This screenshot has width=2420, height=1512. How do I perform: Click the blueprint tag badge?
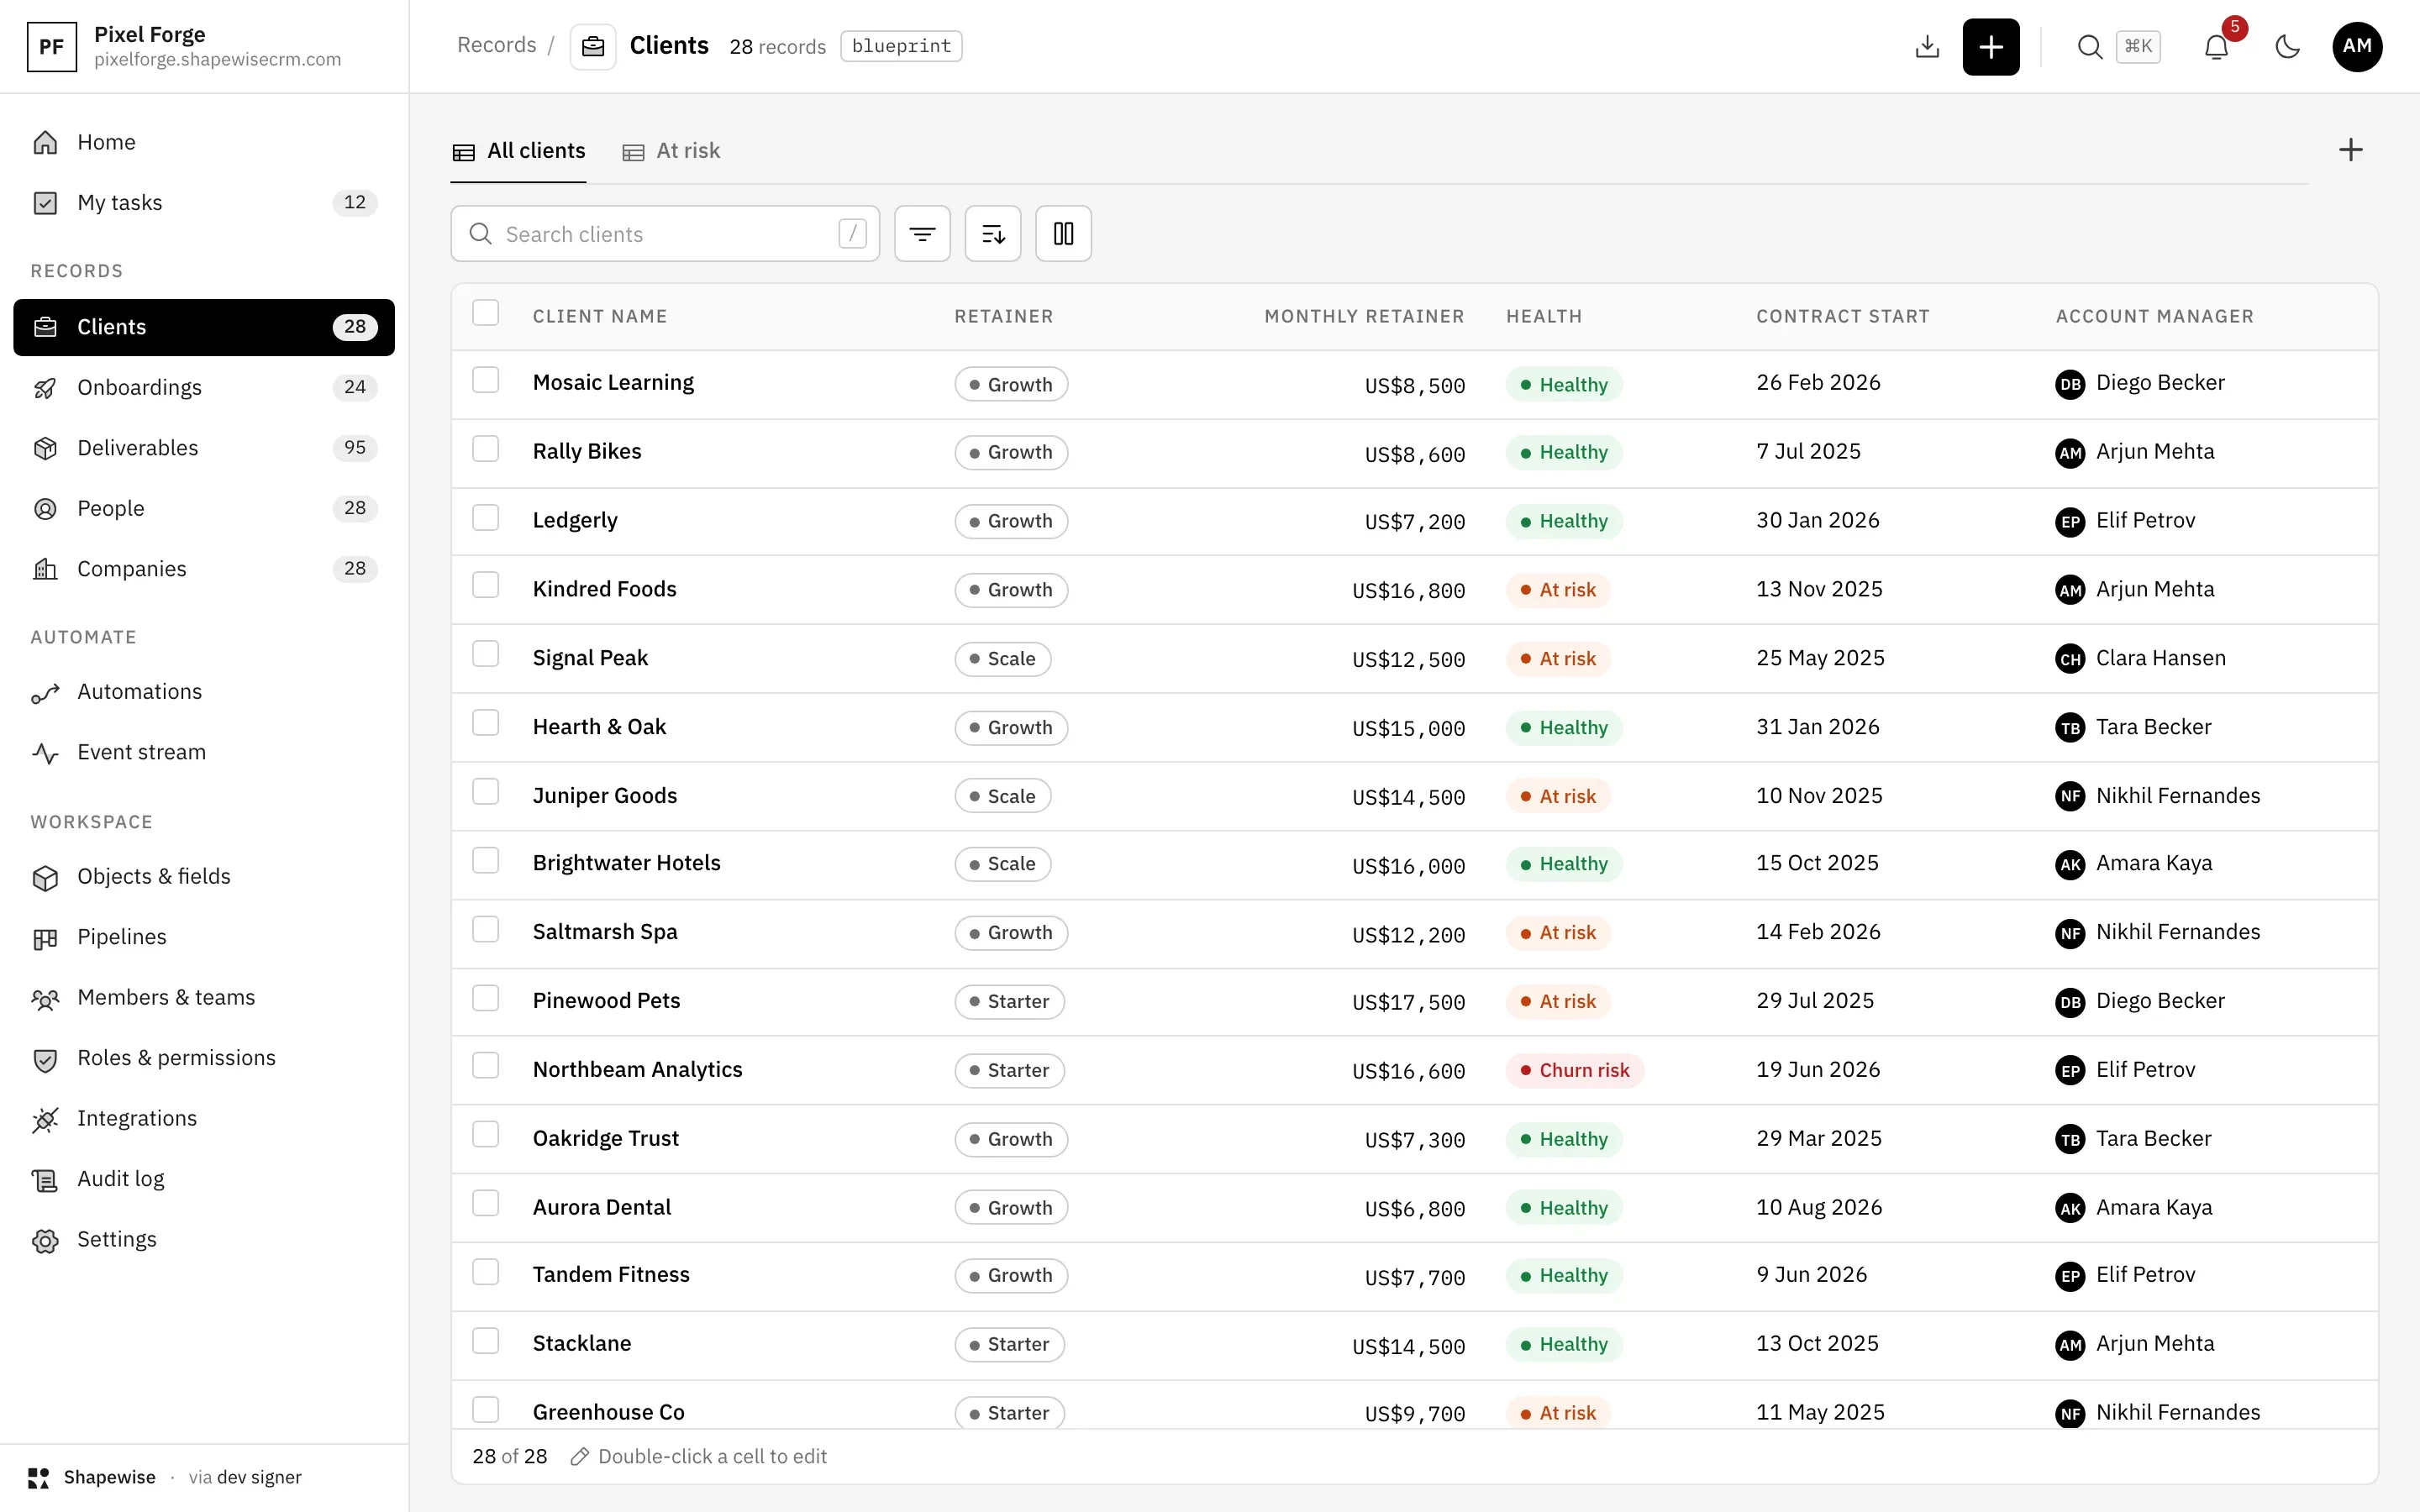click(901, 46)
